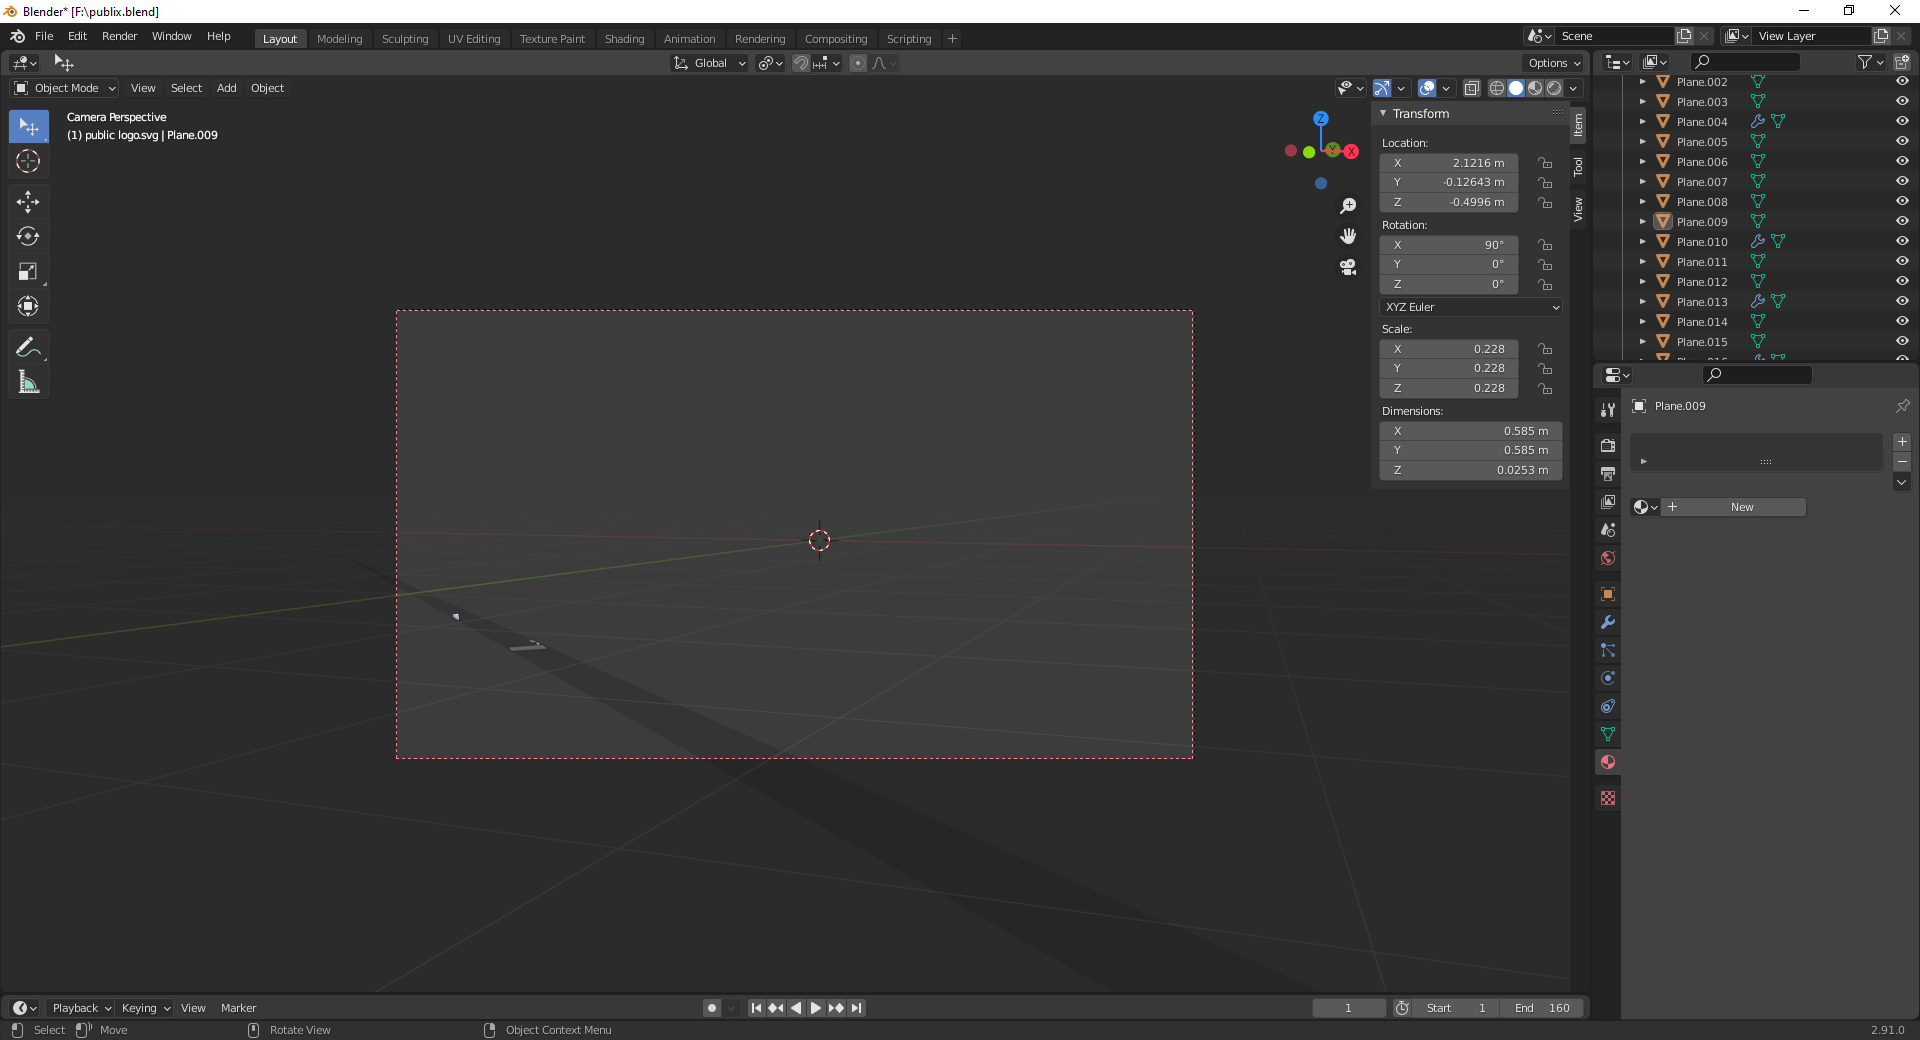This screenshot has height=1040, width=1920.
Task: Open Global transform orientation dropdown
Action: click(710, 63)
